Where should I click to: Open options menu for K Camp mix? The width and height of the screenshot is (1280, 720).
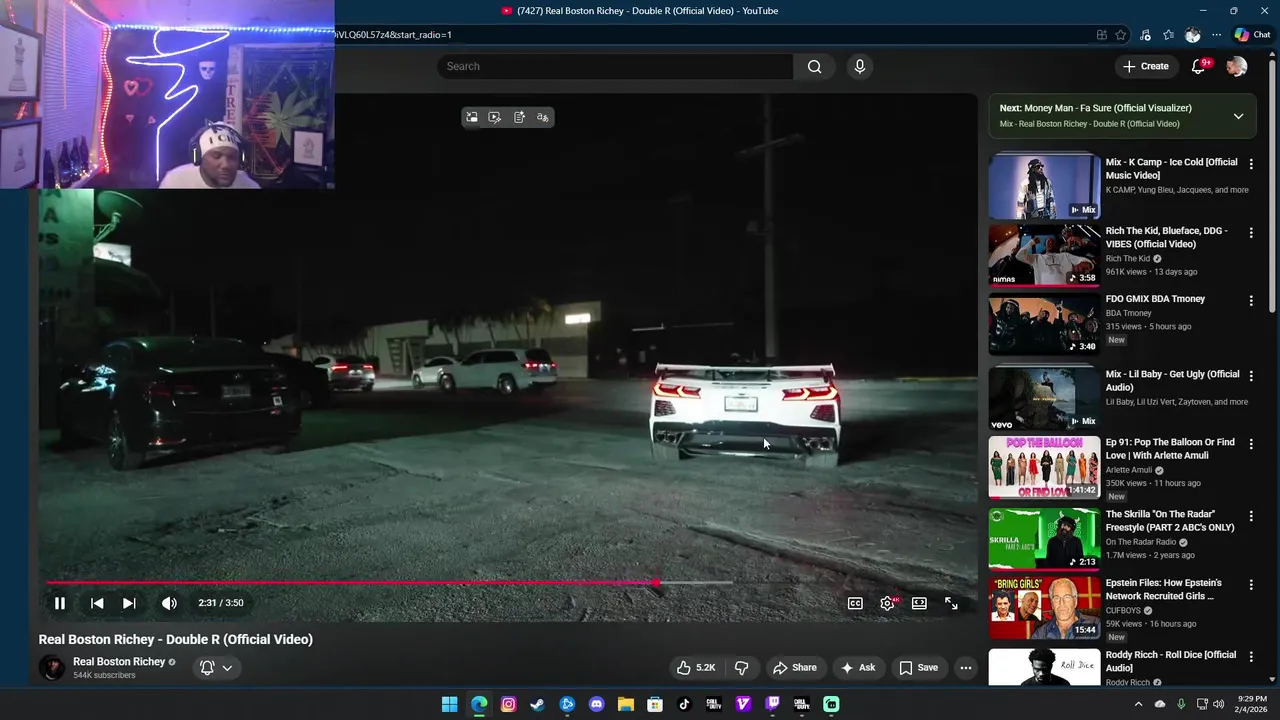[1251, 164]
